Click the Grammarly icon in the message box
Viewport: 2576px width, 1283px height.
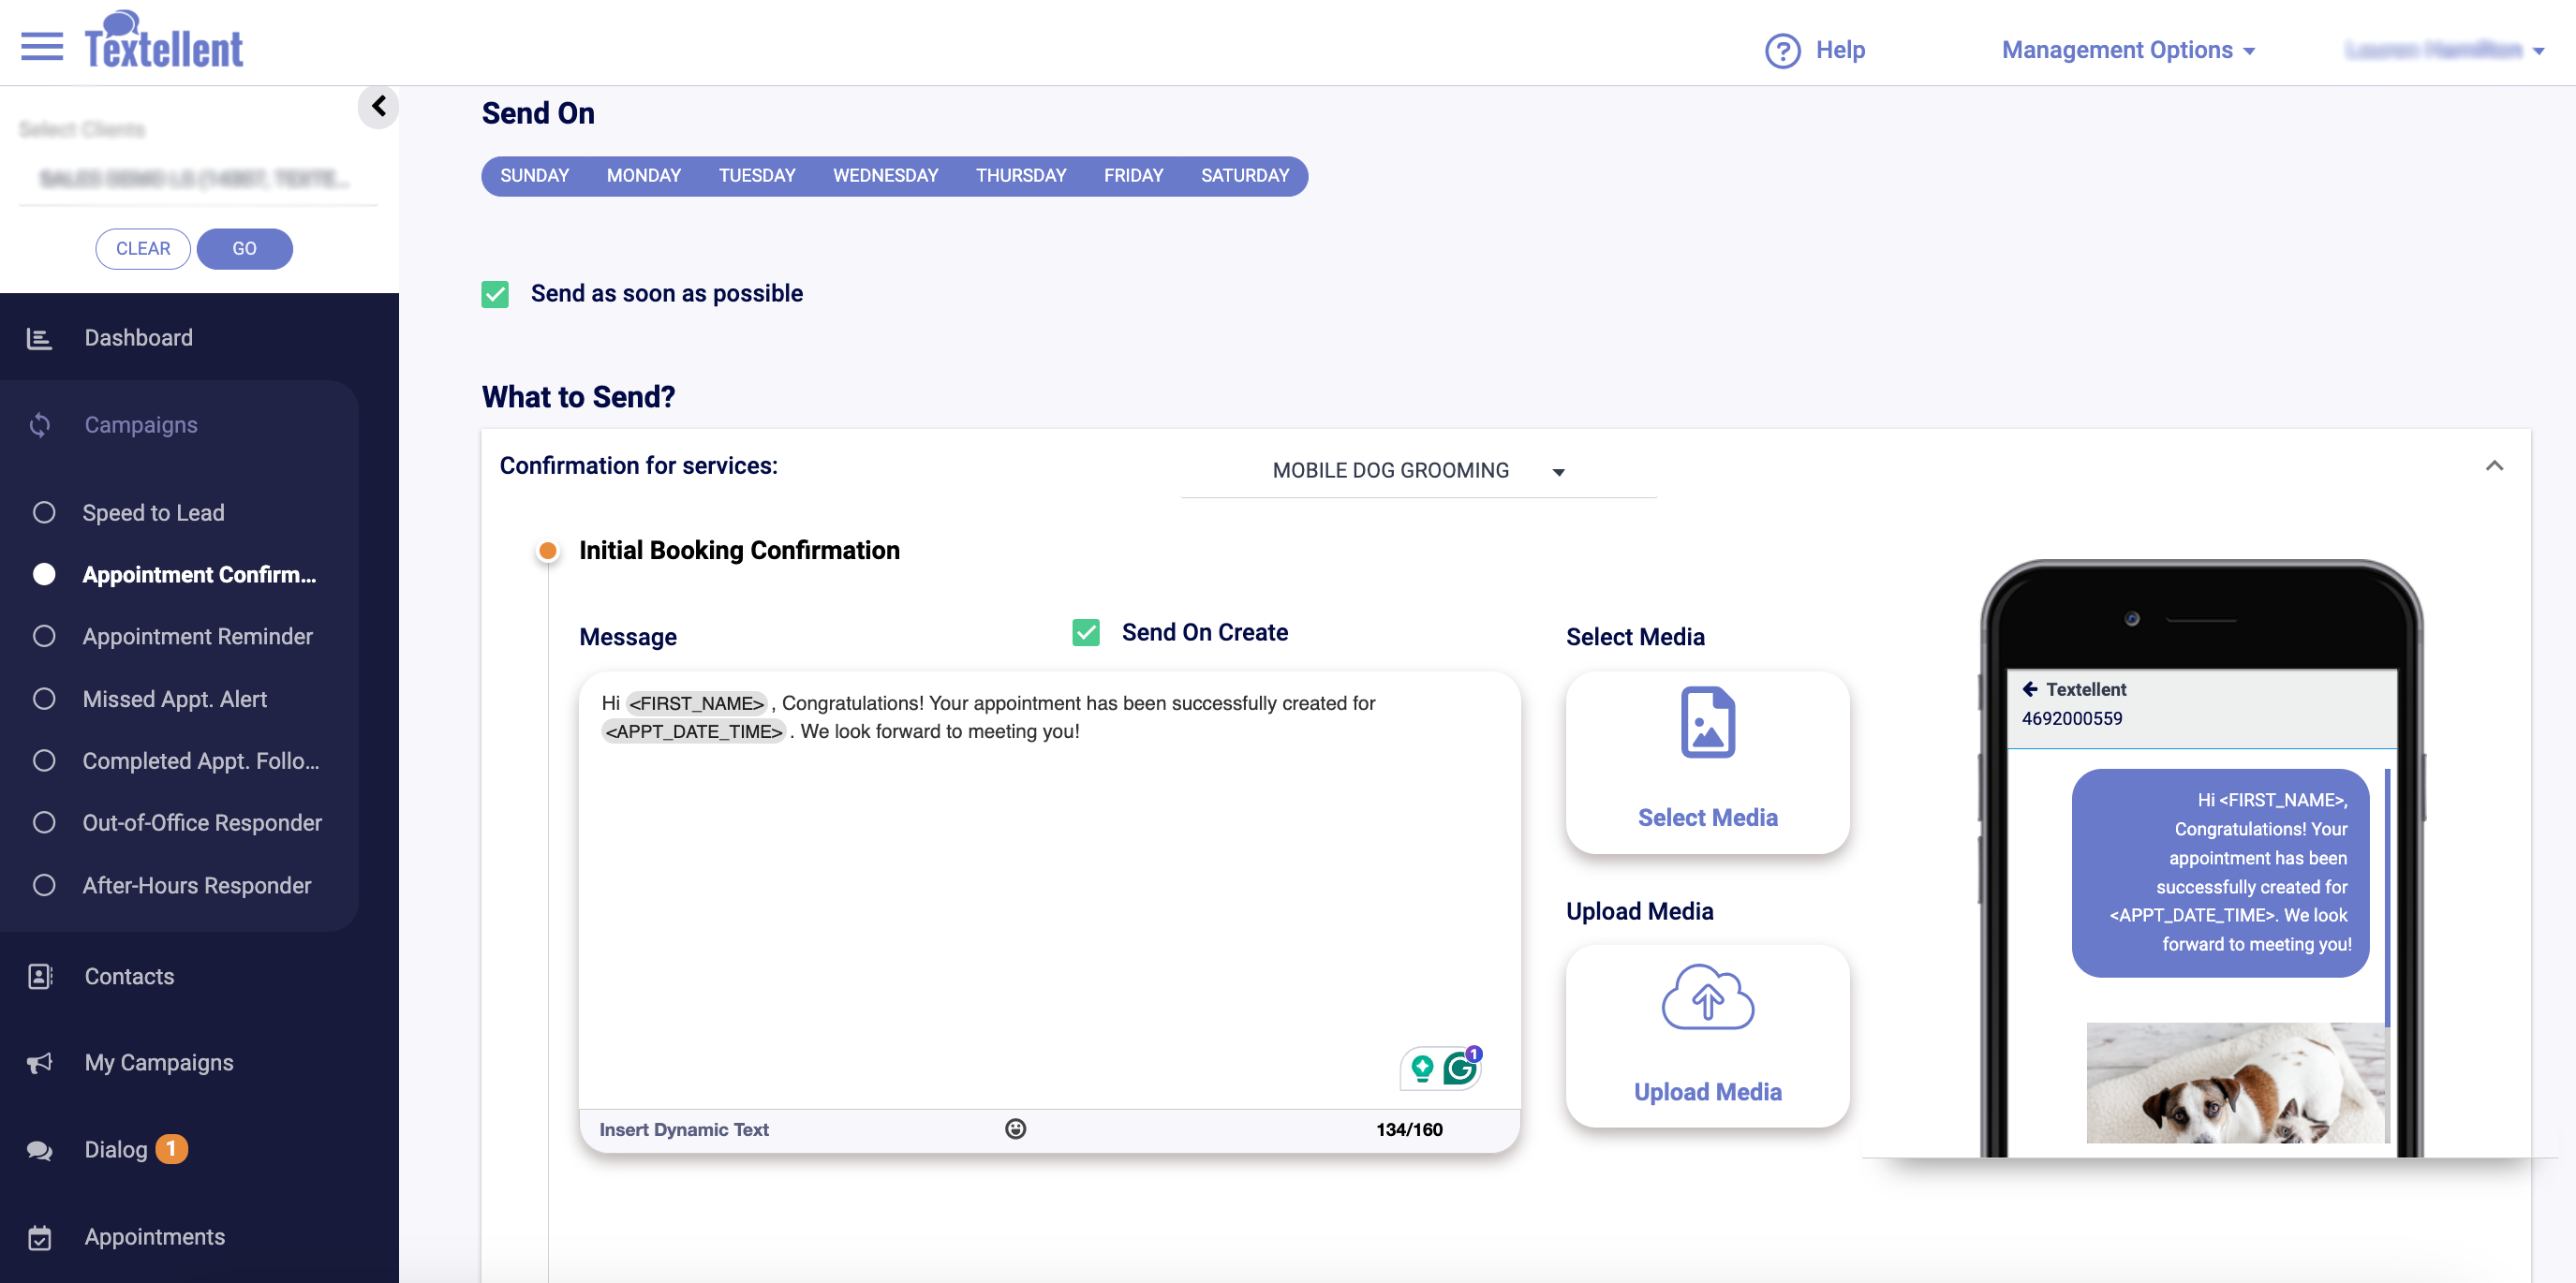(1460, 1069)
